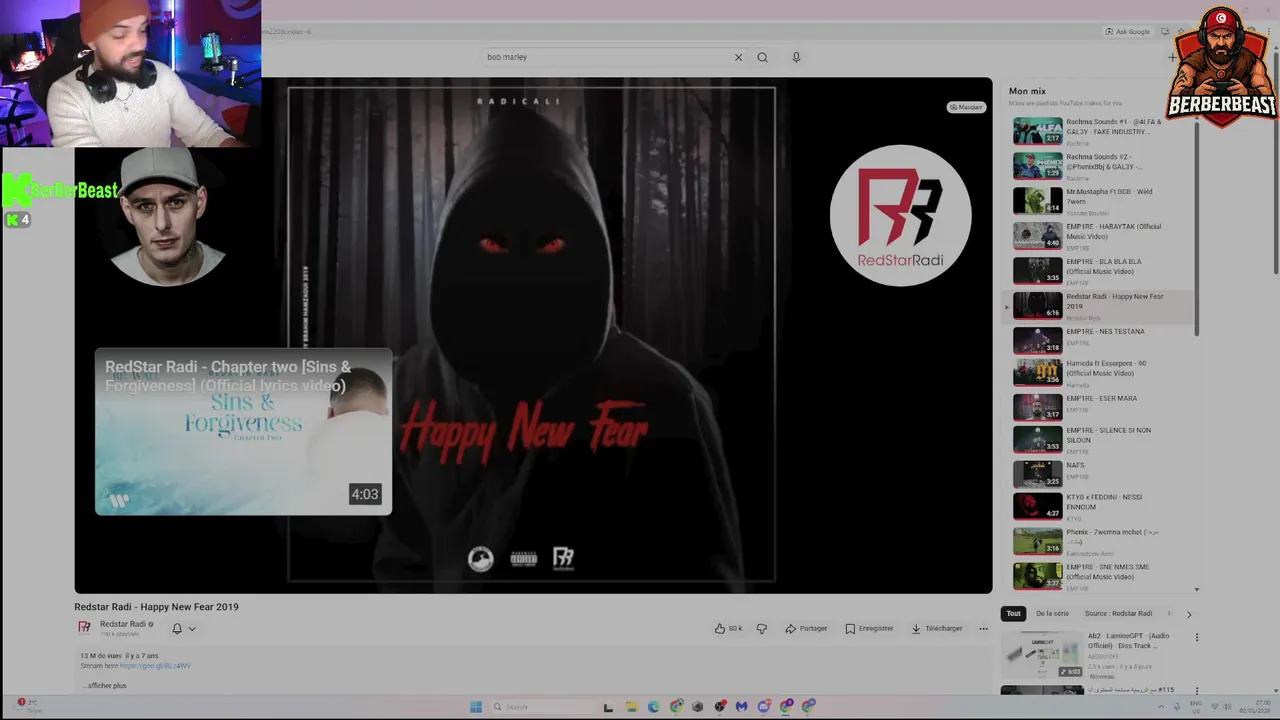Screen dimensions: 1280x720
Task: Clear the 'boo marley' search text
Action: [x=738, y=57]
